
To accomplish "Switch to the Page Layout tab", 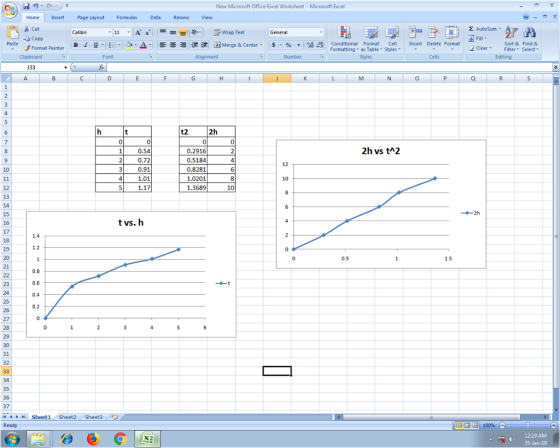I will point(91,18).
